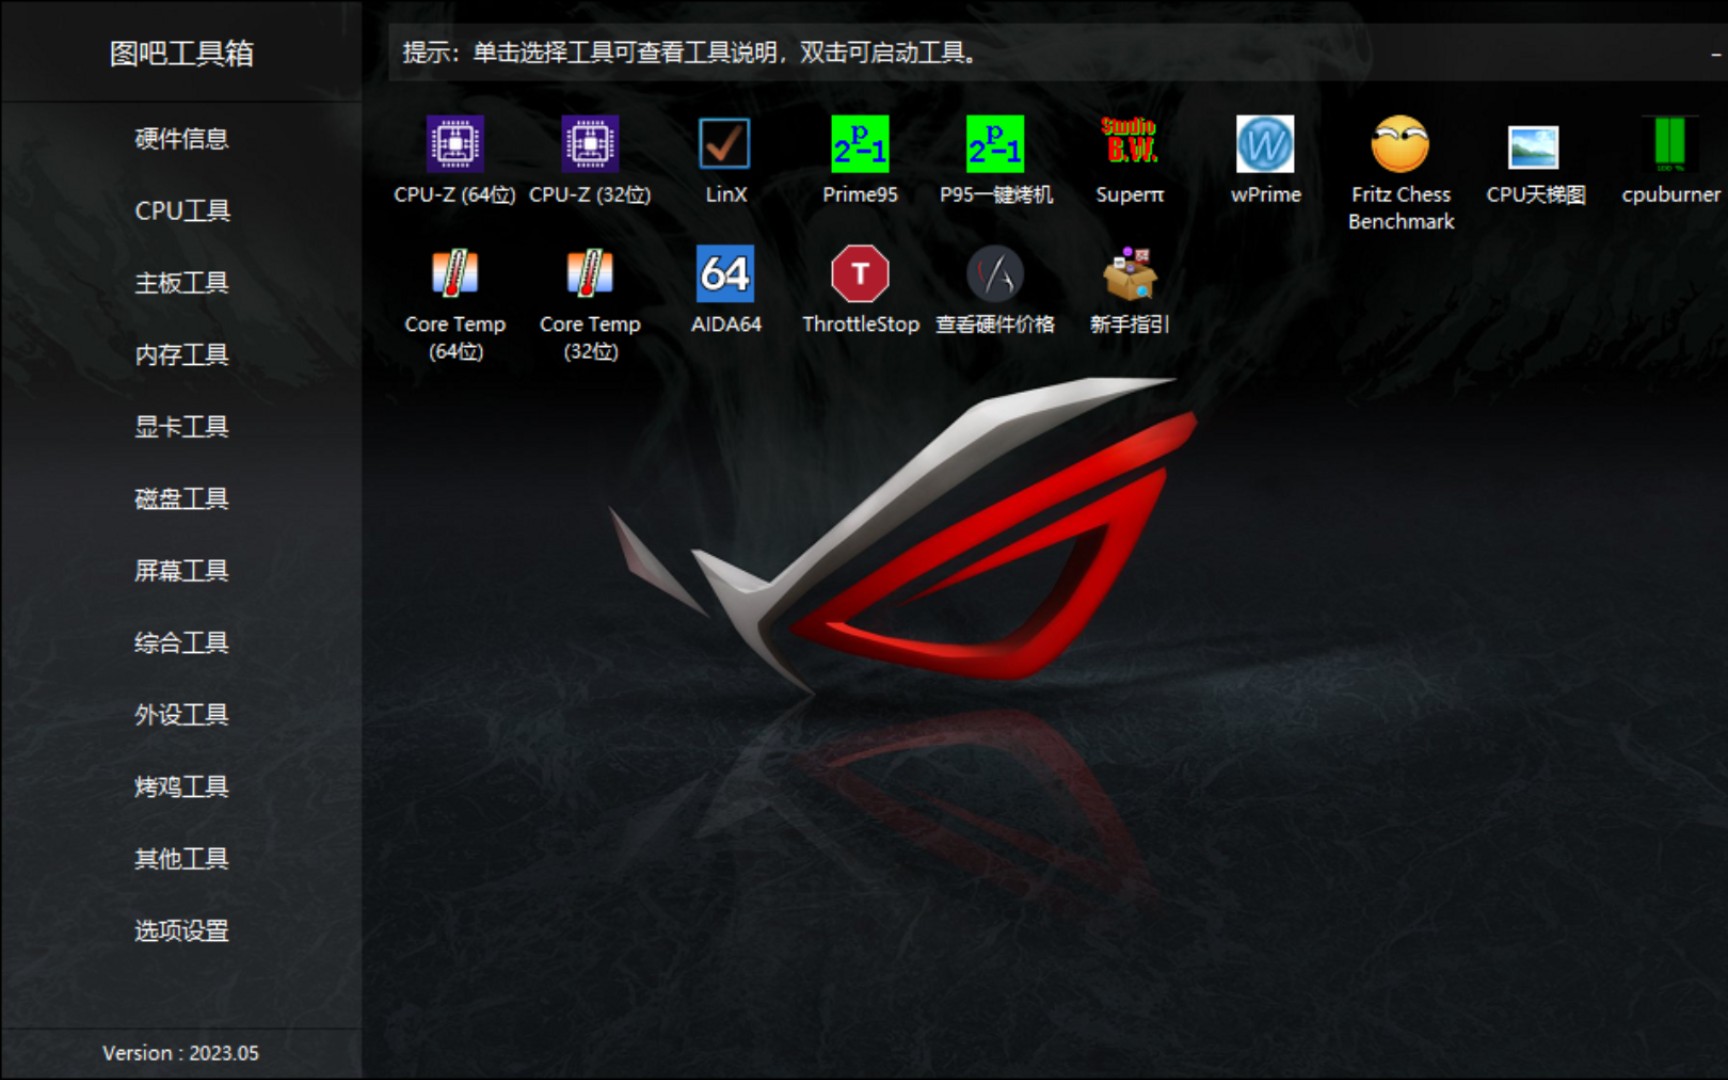
Task: Open the 选项设置 settings page
Action: pyautogui.click(x=182, y=930)
